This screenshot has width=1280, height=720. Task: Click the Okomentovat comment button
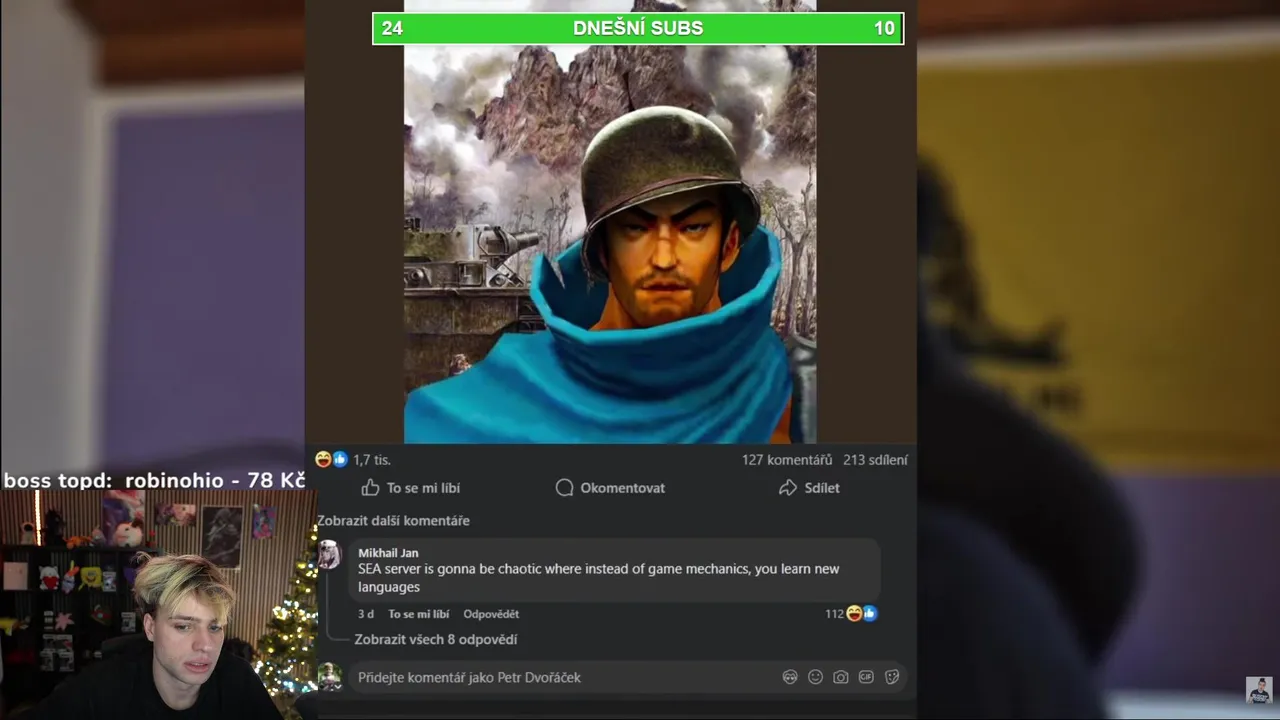[610, 488]
